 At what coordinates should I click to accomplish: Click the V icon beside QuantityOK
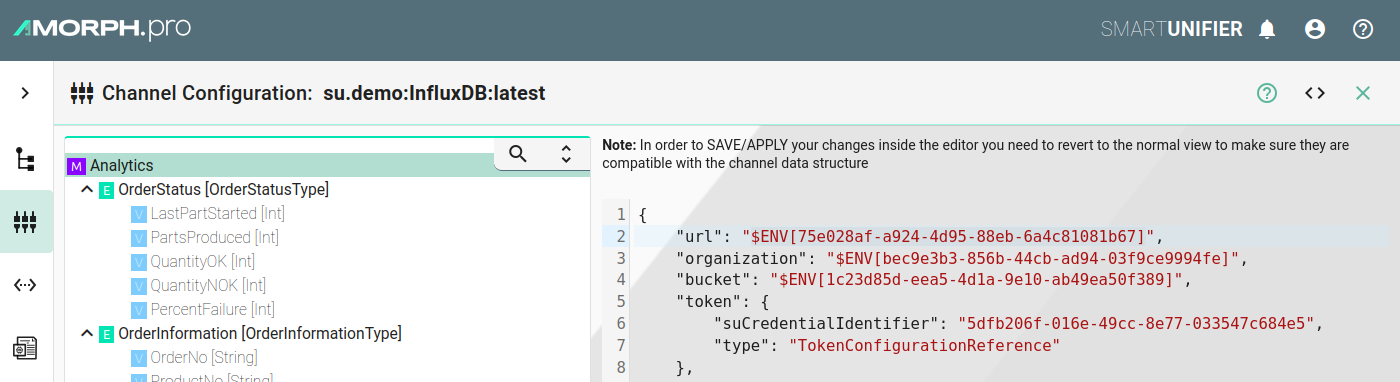(x=138, y=262)
